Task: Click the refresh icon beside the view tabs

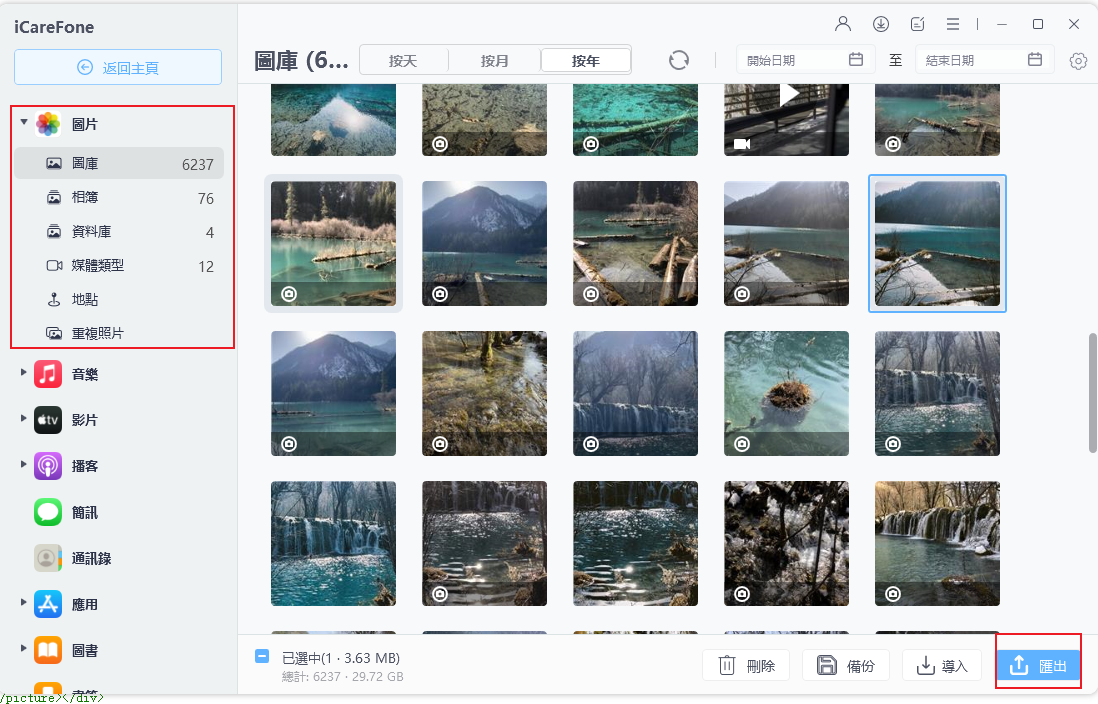Action: coord(679,60)
